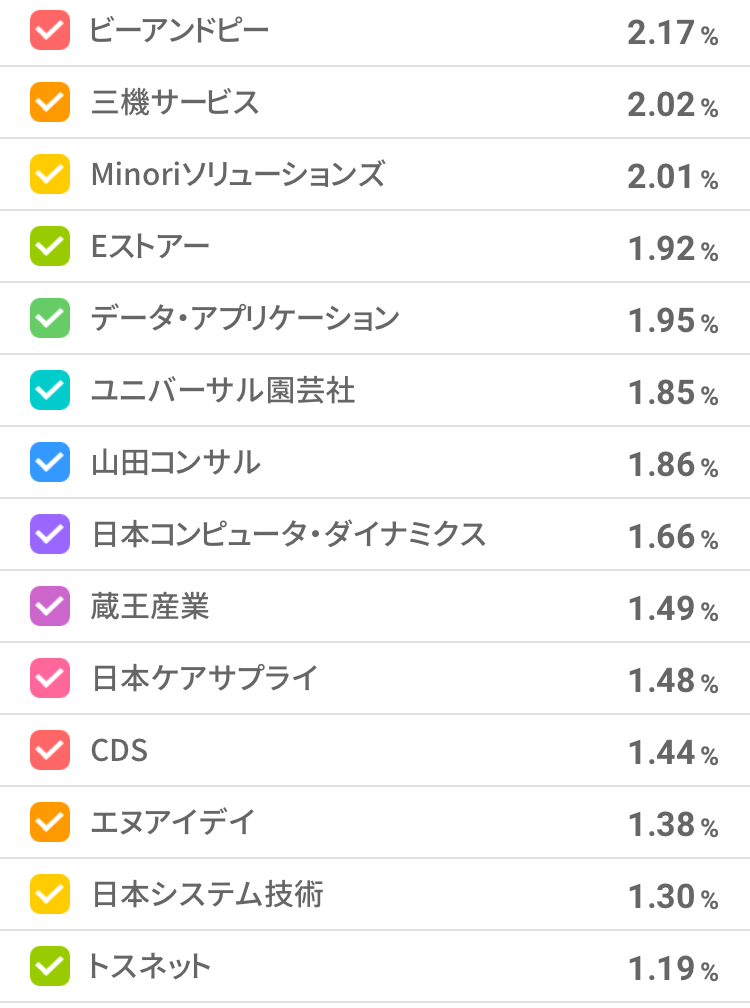
Task: Uncheck the ユニバーサル園芸社 checkbox
Action: tap(50, 390)
